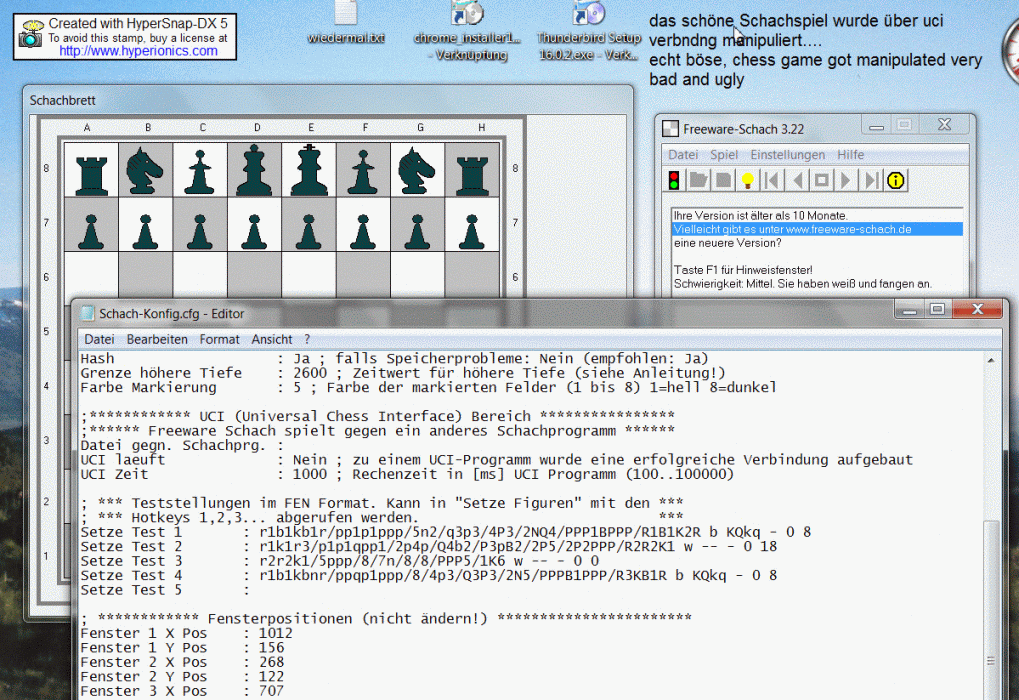Open the Hilfe menu in Freeware-Schach
This screenshot has width=1019, height=700.
(x=851, y=155)
